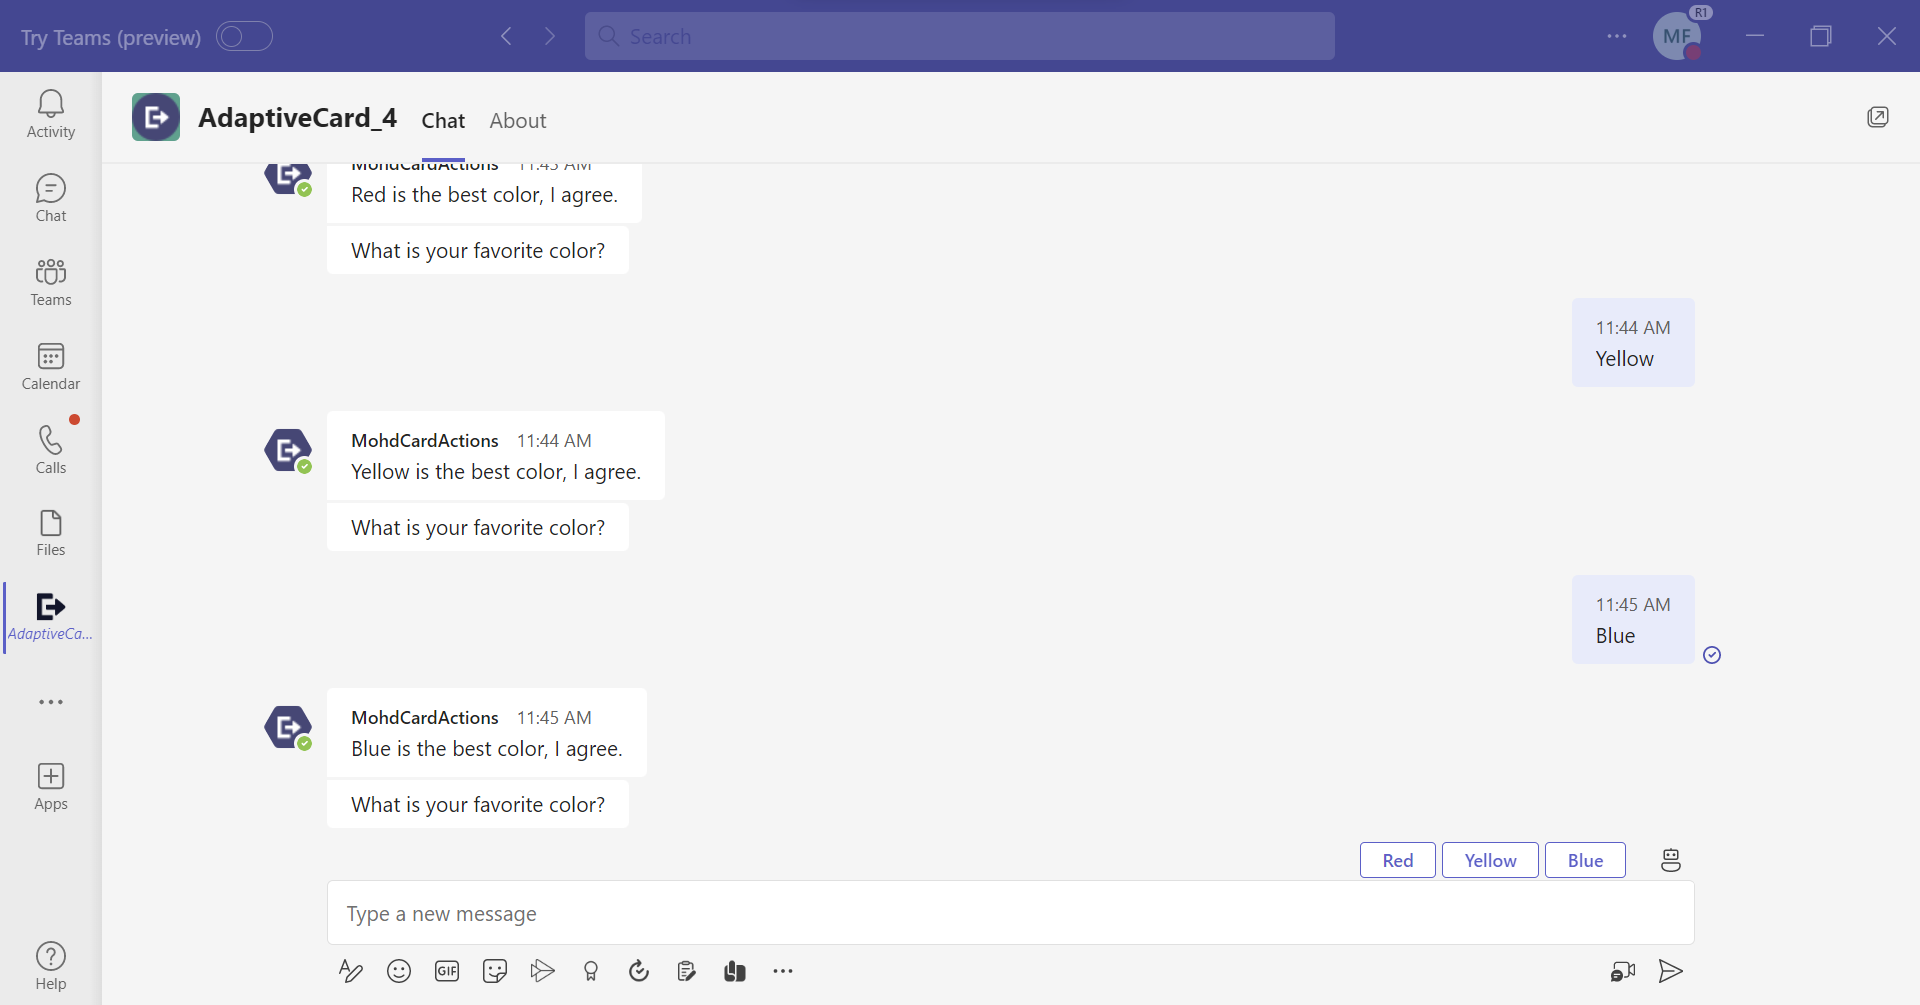Open the profile avatar menu
This screenshot has width=1920, height=1005.
pyautogui.click(x=1677, y=36)
